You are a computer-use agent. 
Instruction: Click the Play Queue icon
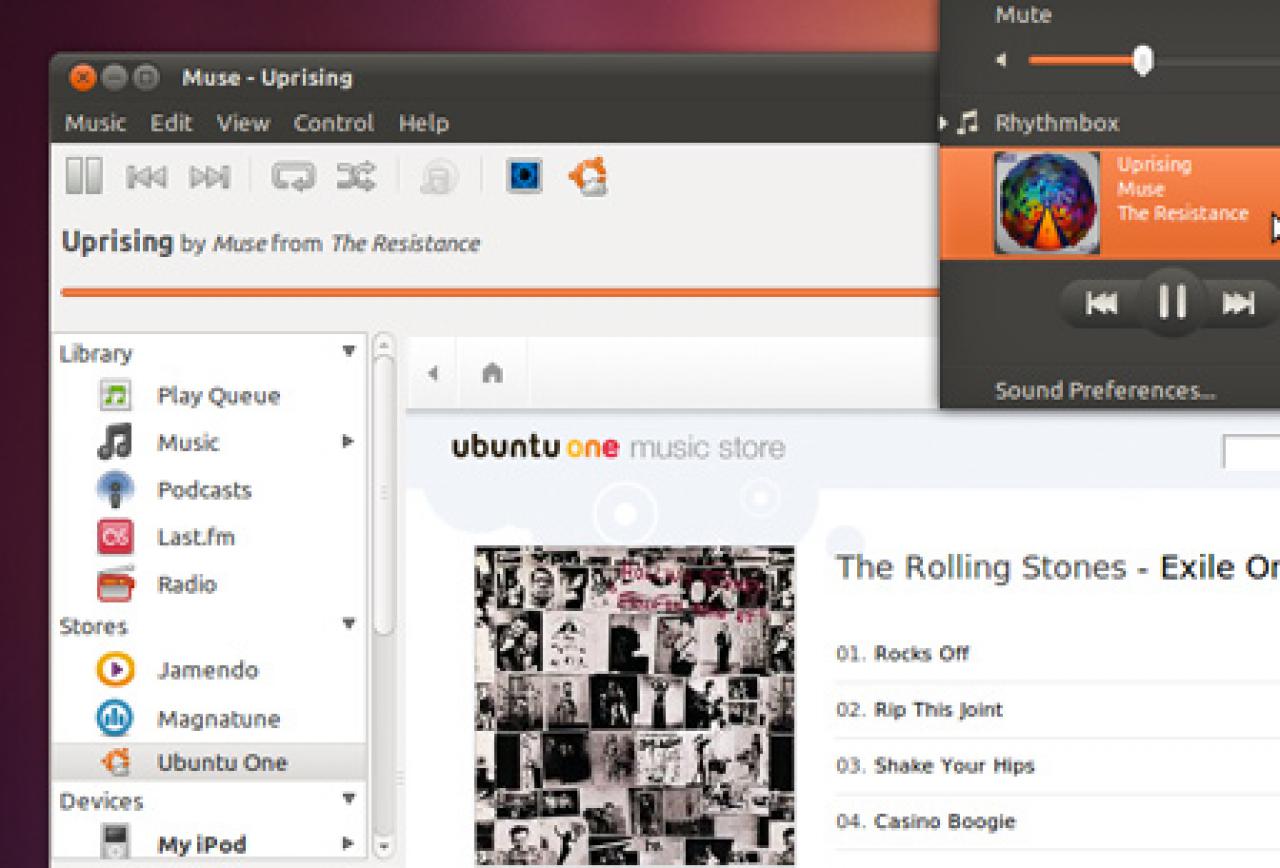[x=116, y=396]
